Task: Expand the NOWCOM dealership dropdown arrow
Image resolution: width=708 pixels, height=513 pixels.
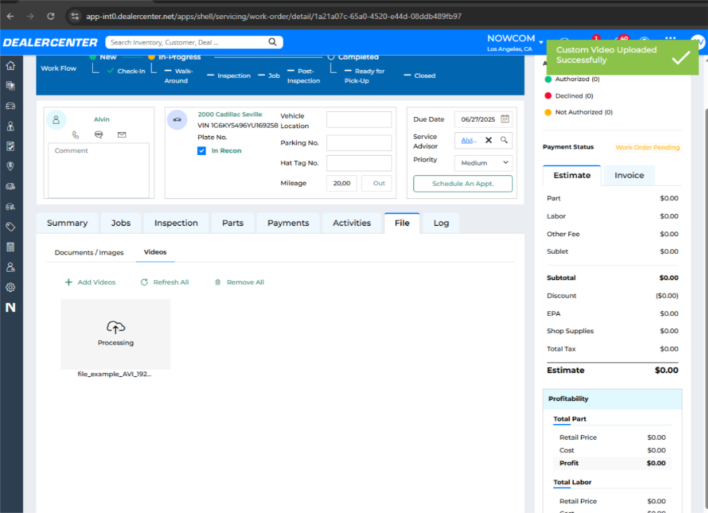Action: (x=541, y=42)
